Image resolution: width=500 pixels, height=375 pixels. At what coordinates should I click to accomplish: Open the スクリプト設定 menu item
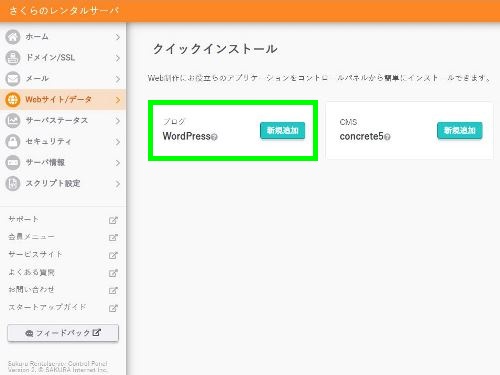(63, 183)
